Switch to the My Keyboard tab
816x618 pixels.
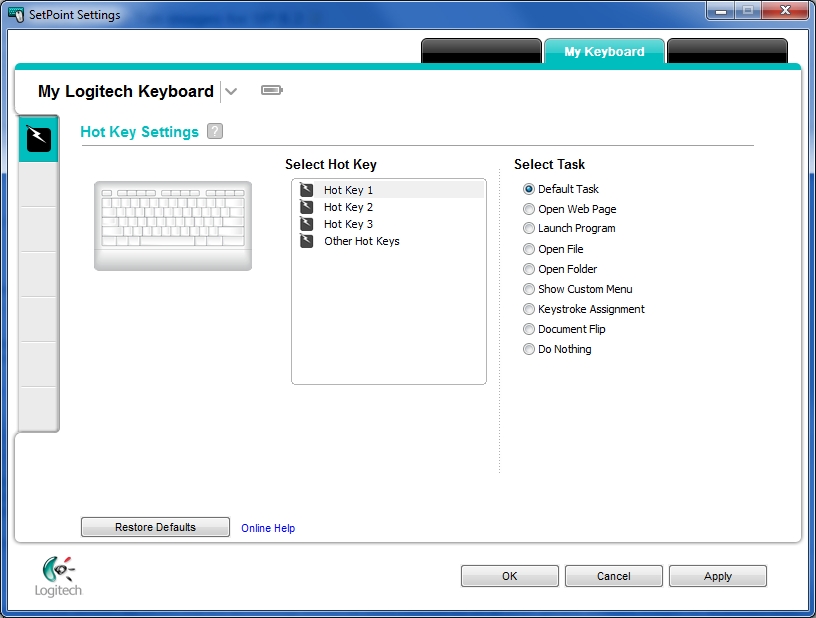[604, 51]
